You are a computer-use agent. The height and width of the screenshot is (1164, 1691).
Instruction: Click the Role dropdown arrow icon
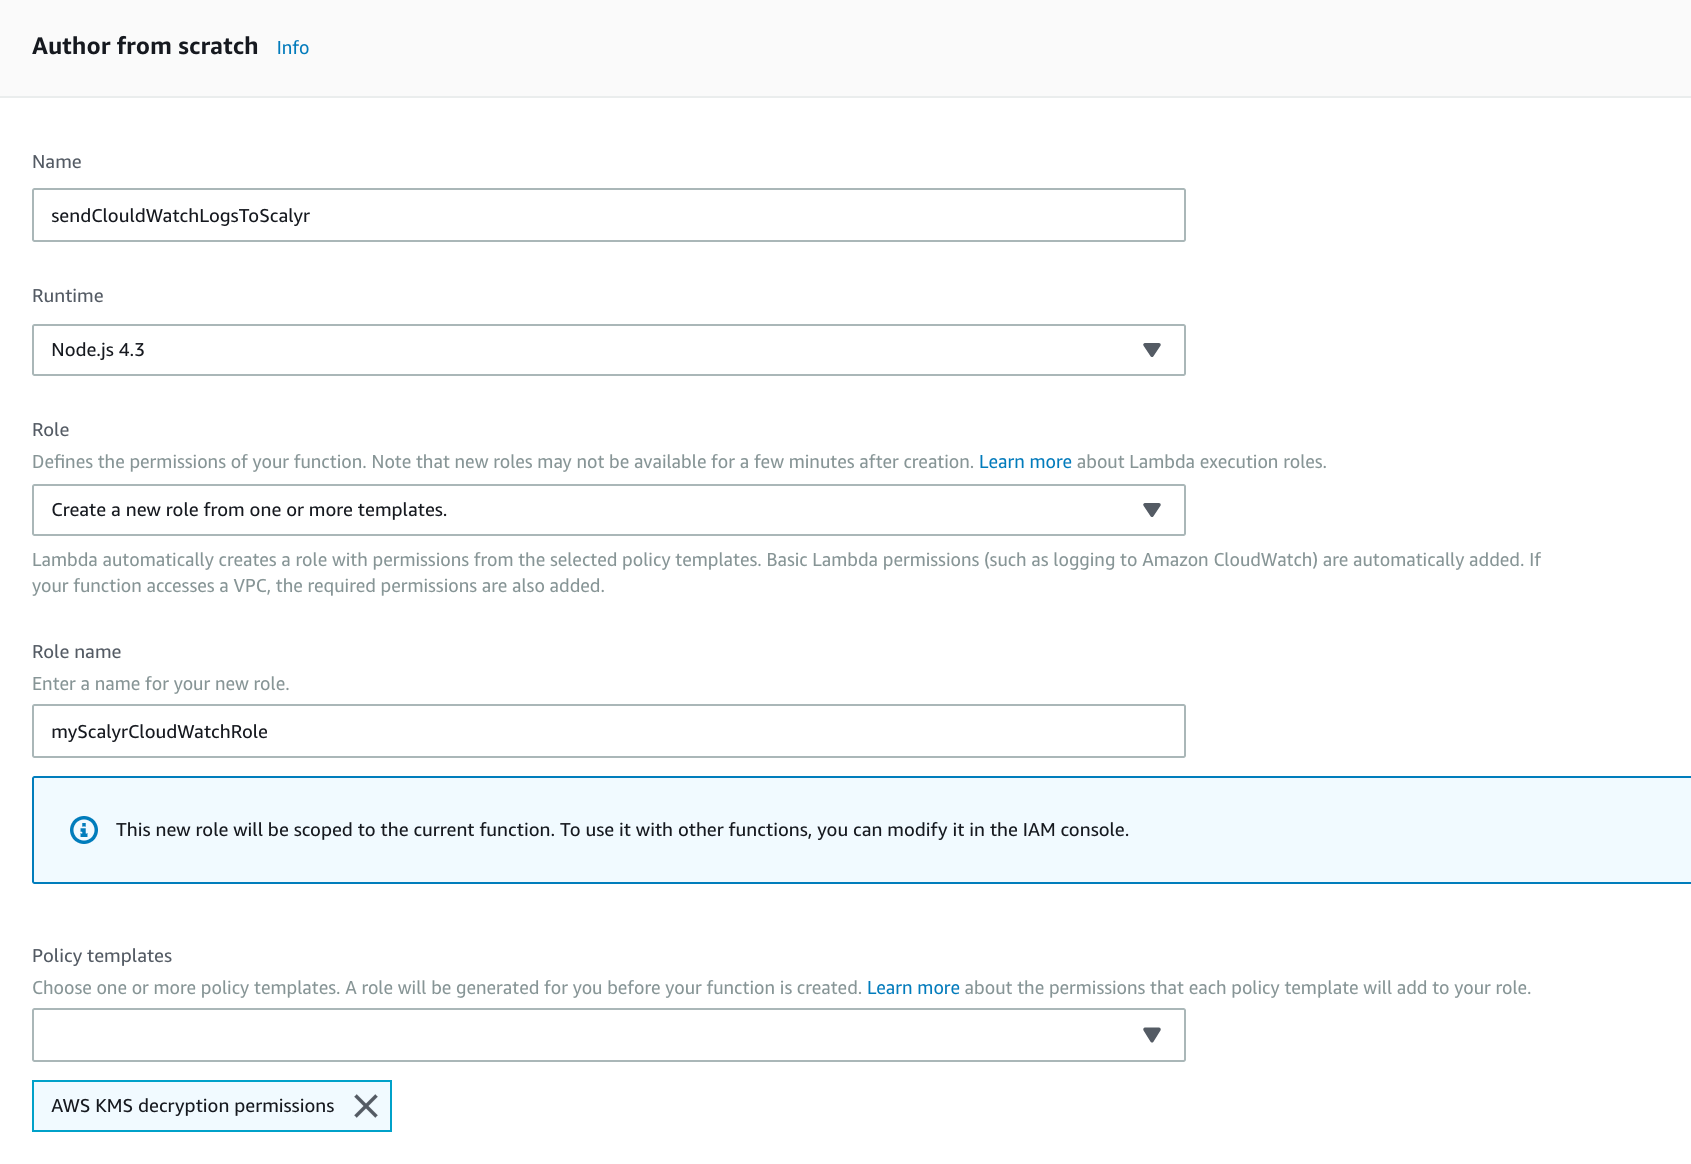pos(1151,510)
